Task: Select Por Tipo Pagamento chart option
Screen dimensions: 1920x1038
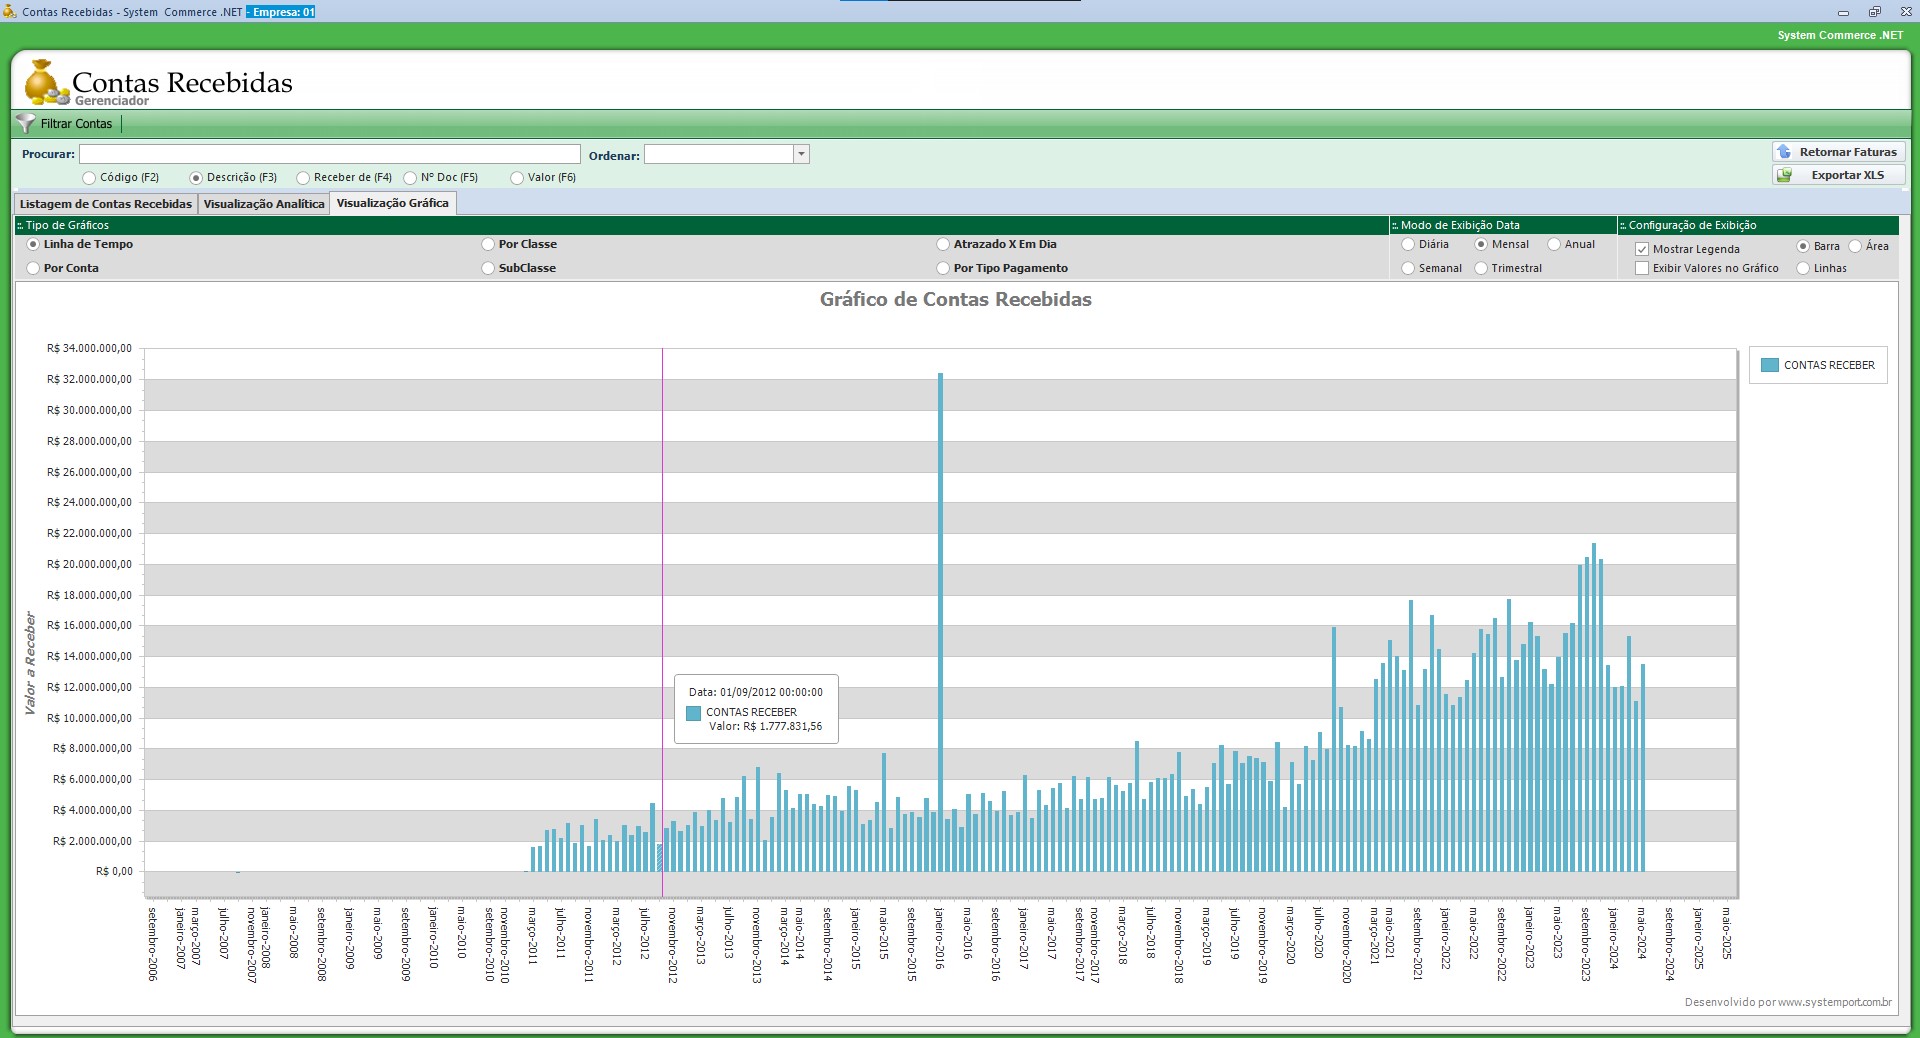Action: (943, 268)
